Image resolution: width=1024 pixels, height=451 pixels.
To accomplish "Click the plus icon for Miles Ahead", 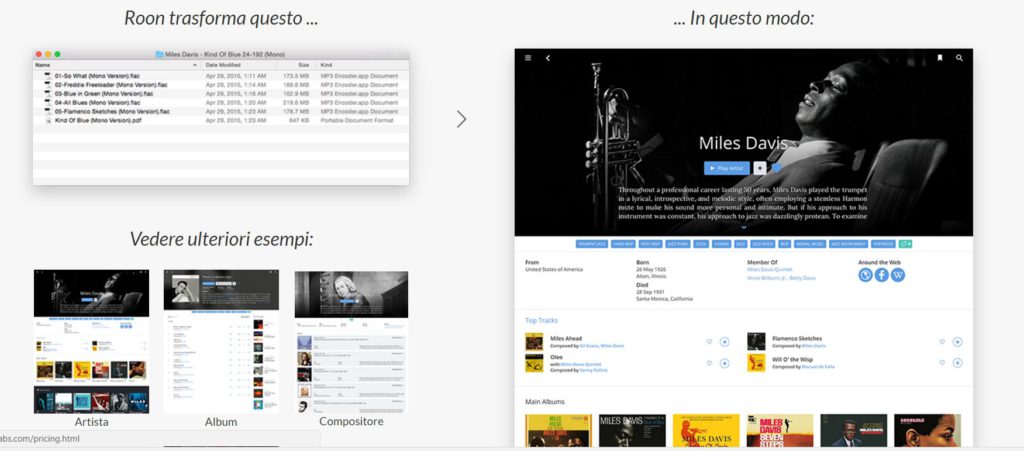I will point(724,342).
